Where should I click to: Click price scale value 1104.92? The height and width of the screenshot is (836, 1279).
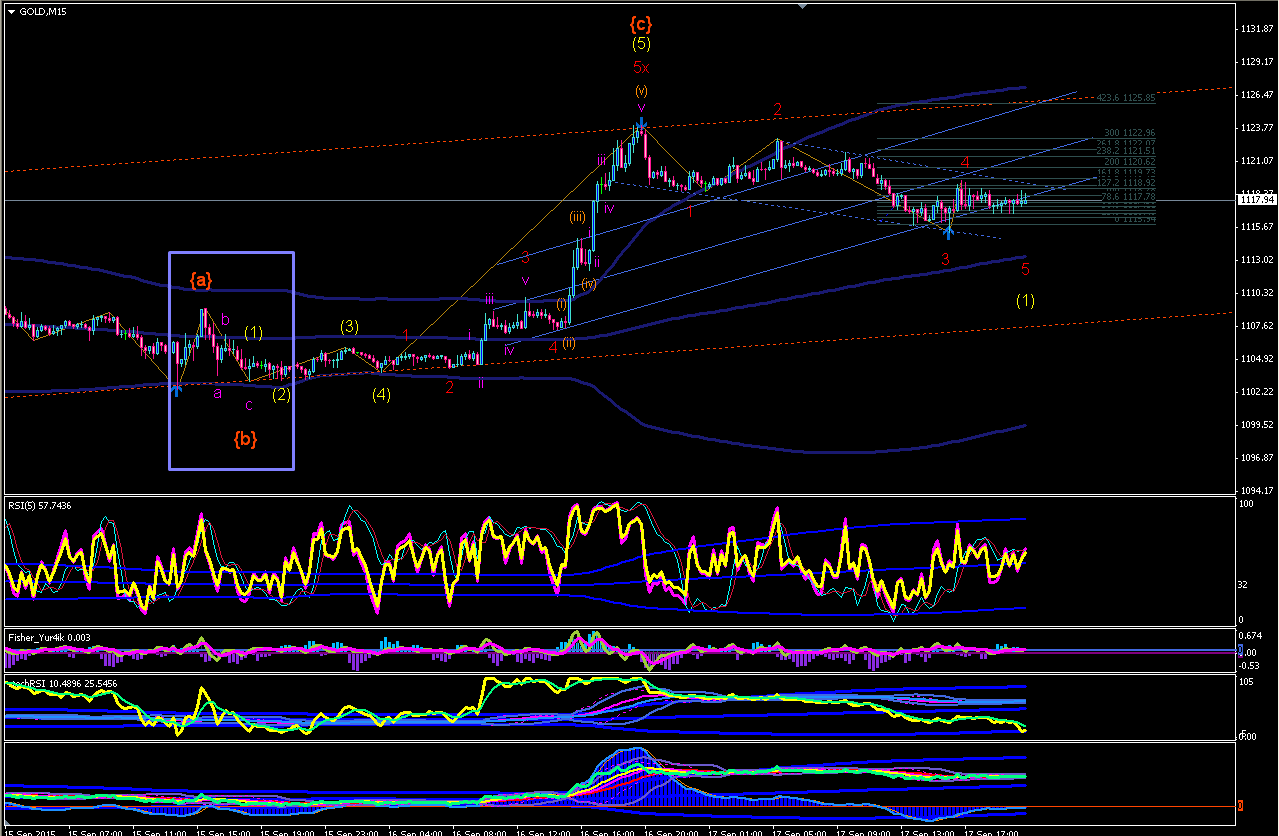pos(1257,359)
